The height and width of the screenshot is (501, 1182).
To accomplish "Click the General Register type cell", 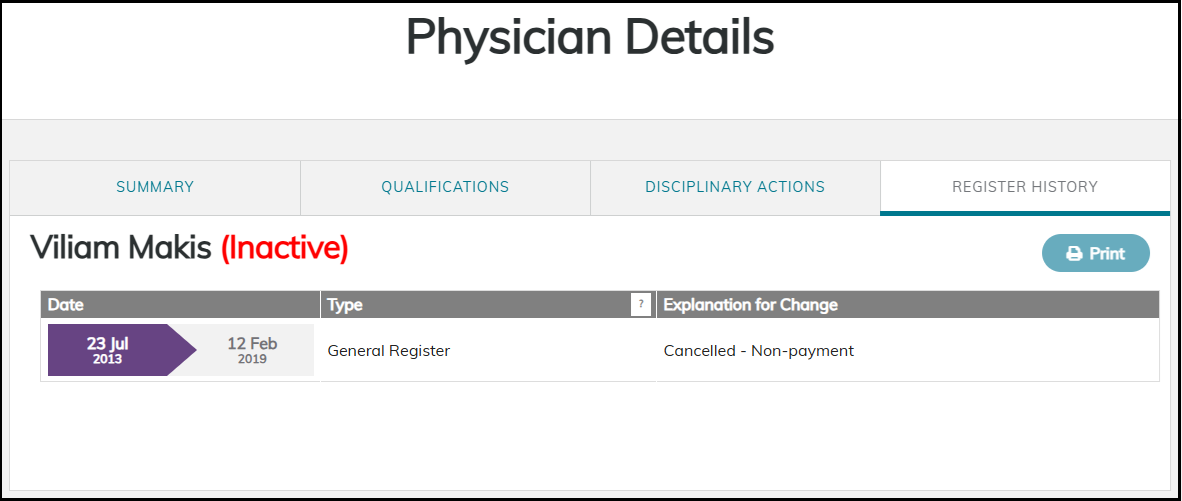I will pyautogui.click(x=389, y=351).
